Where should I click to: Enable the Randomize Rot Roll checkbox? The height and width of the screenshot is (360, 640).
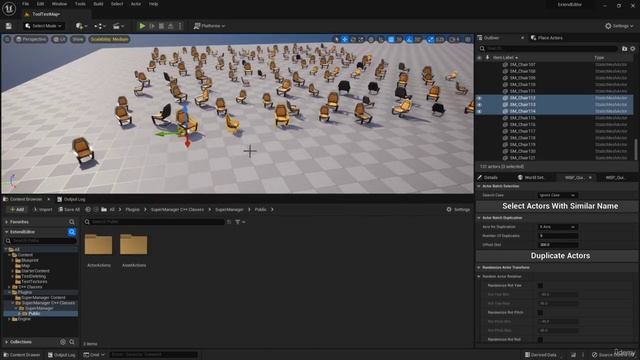click(540, 340)
